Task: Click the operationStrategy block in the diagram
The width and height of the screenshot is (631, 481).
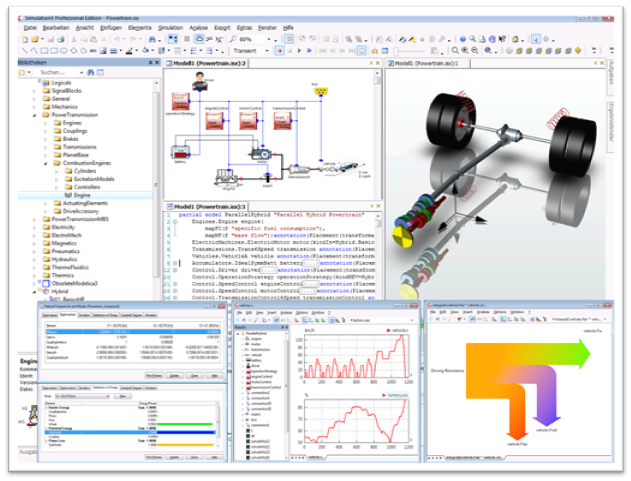Action: pos(182,100)
